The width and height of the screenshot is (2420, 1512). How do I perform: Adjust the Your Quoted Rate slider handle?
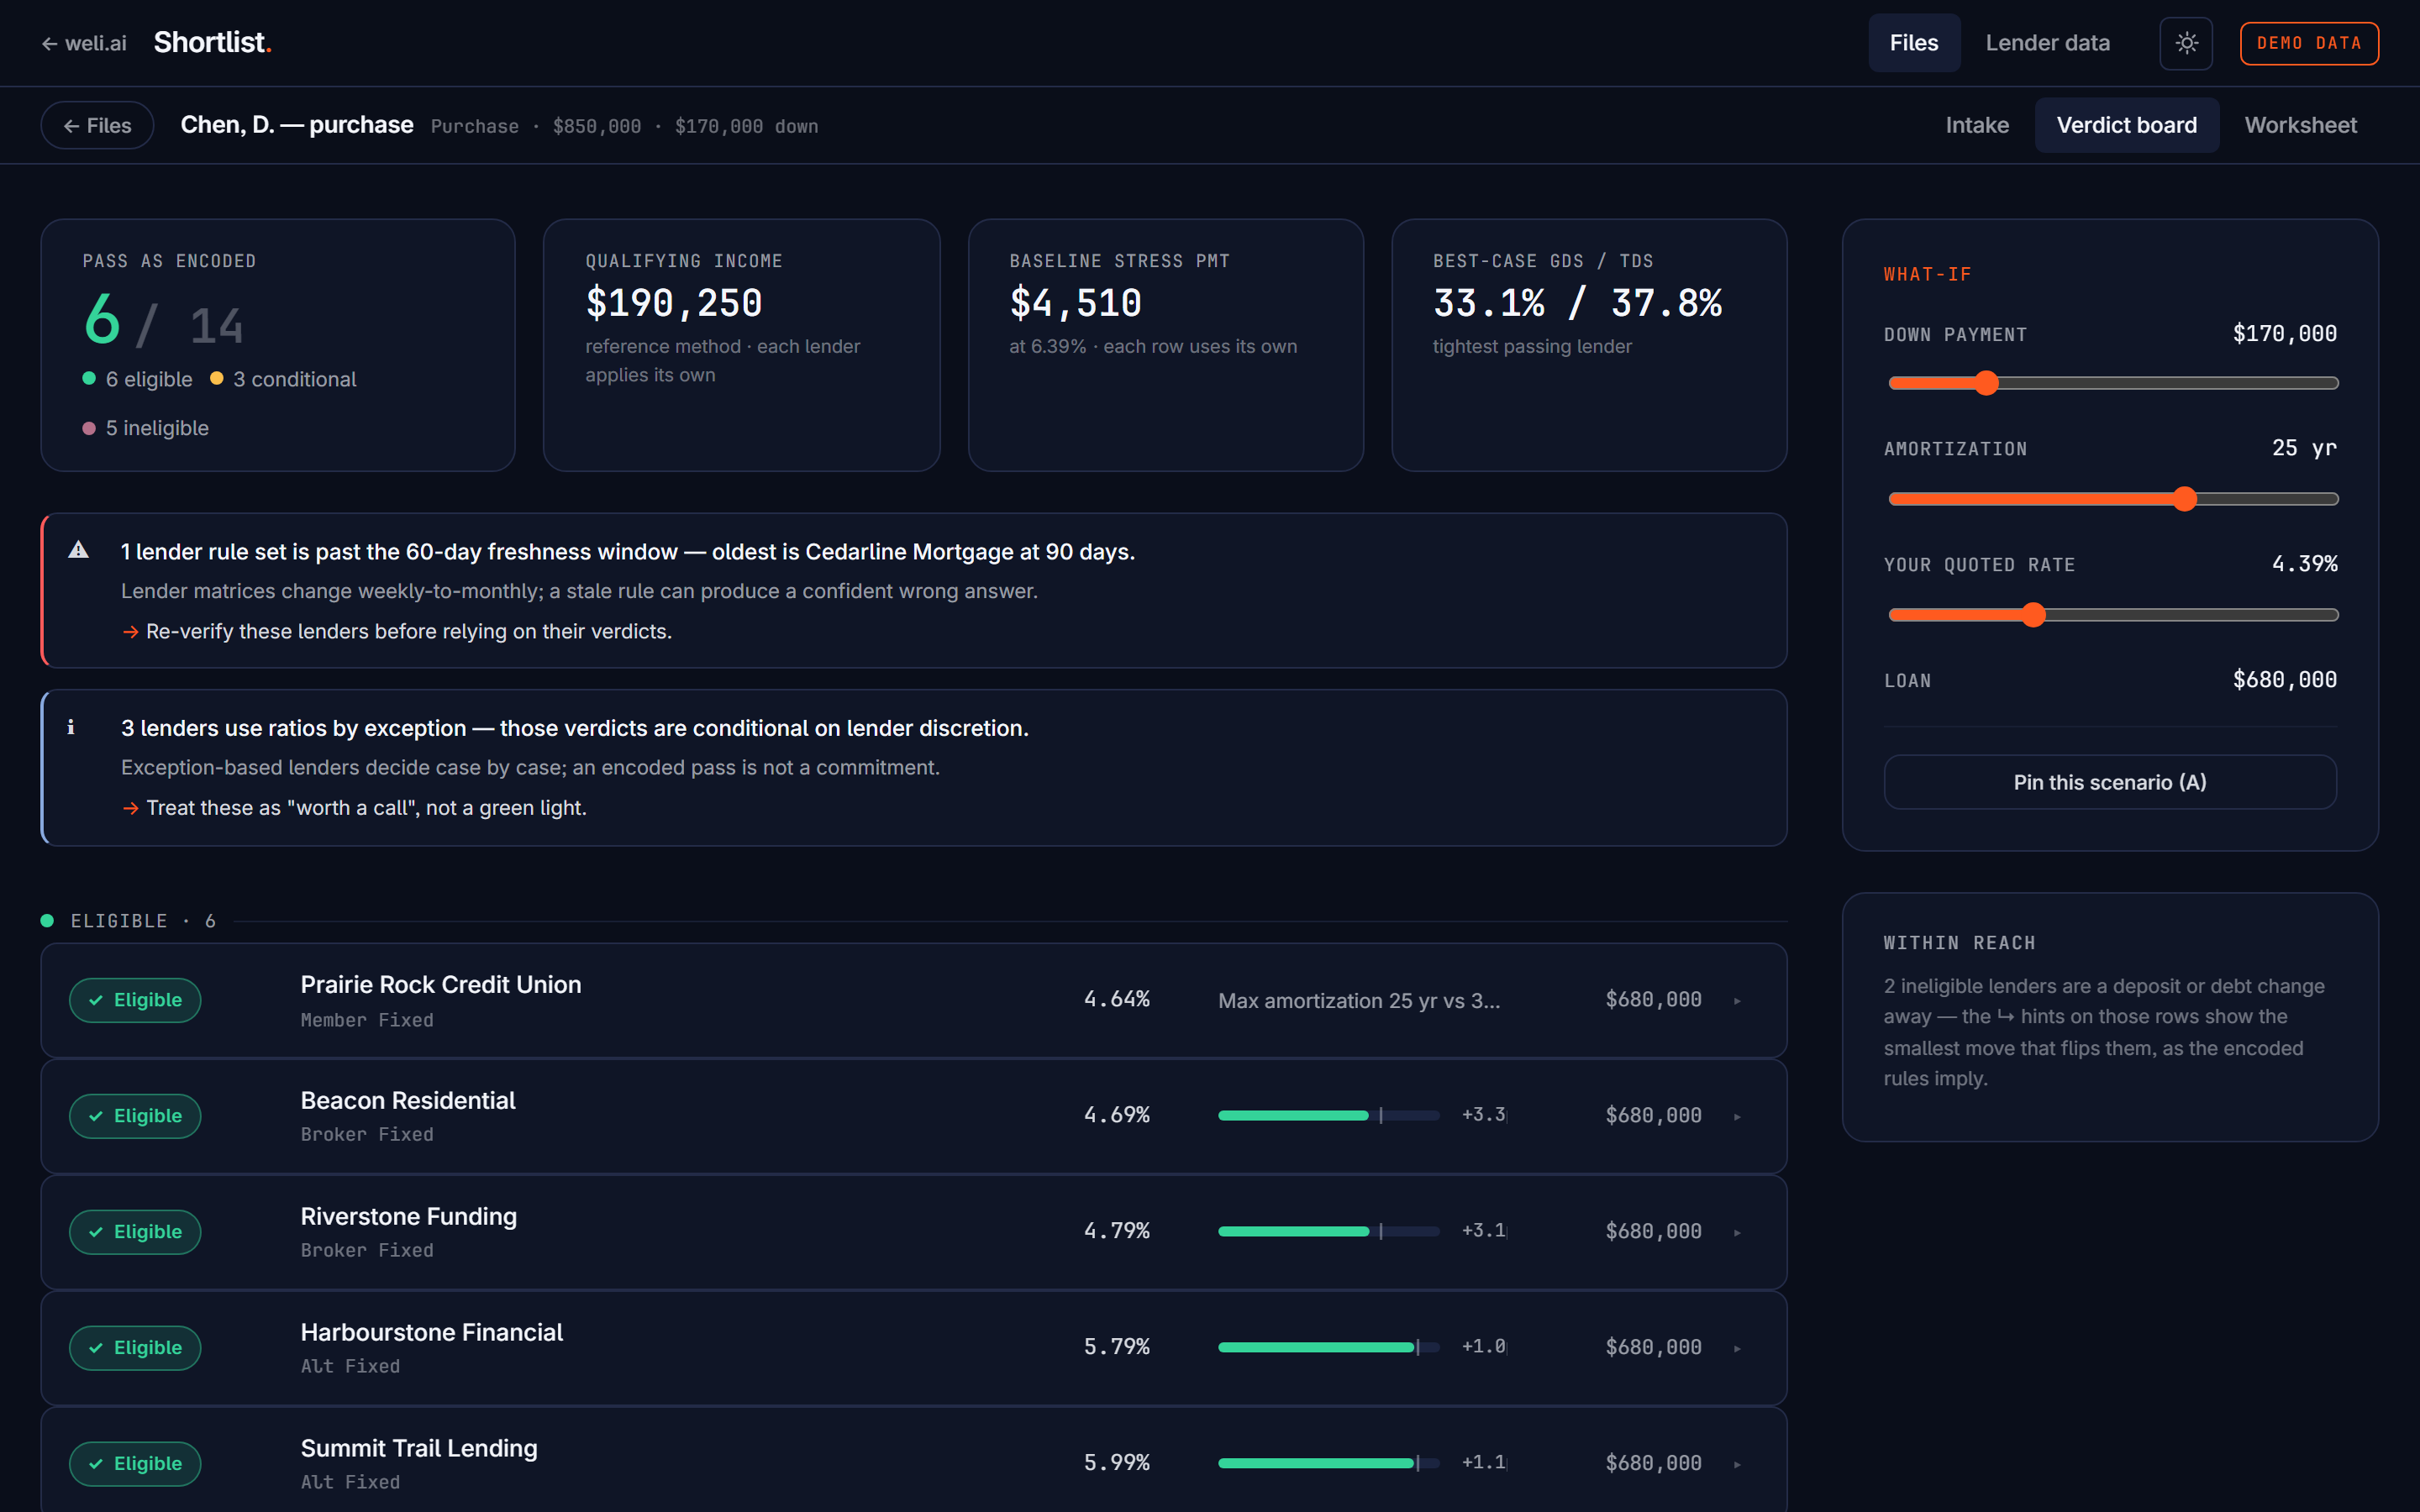pyautogui.click(x=2033, y=615)
